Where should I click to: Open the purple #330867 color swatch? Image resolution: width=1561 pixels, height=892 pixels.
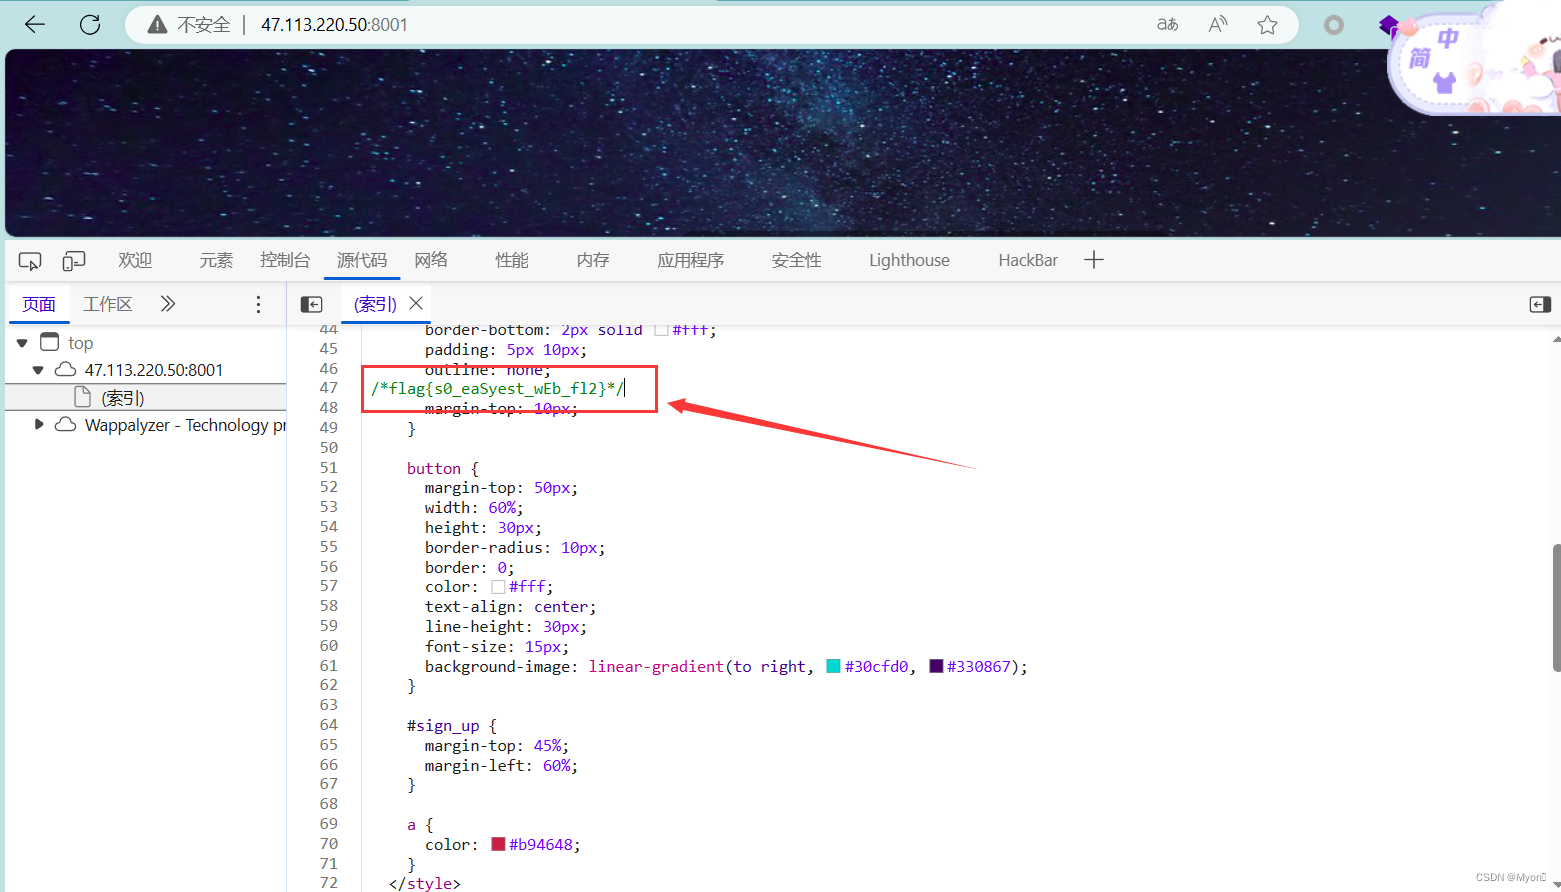pos(936,666)
